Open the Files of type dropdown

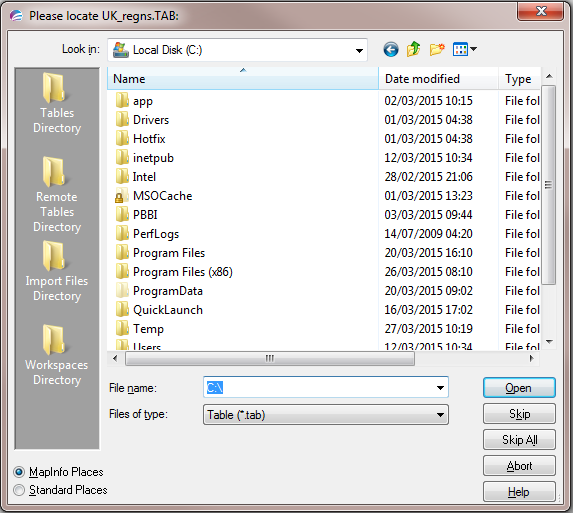[440, 415]
